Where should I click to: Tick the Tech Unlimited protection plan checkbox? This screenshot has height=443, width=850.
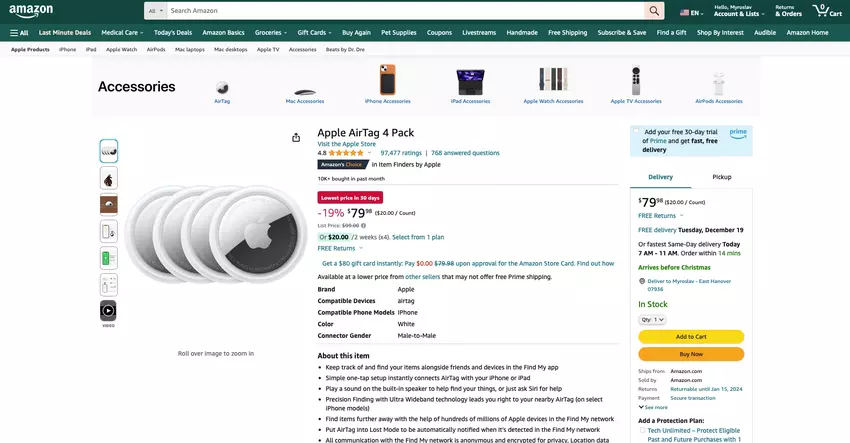pyautogui.click(x=642, y=431)
